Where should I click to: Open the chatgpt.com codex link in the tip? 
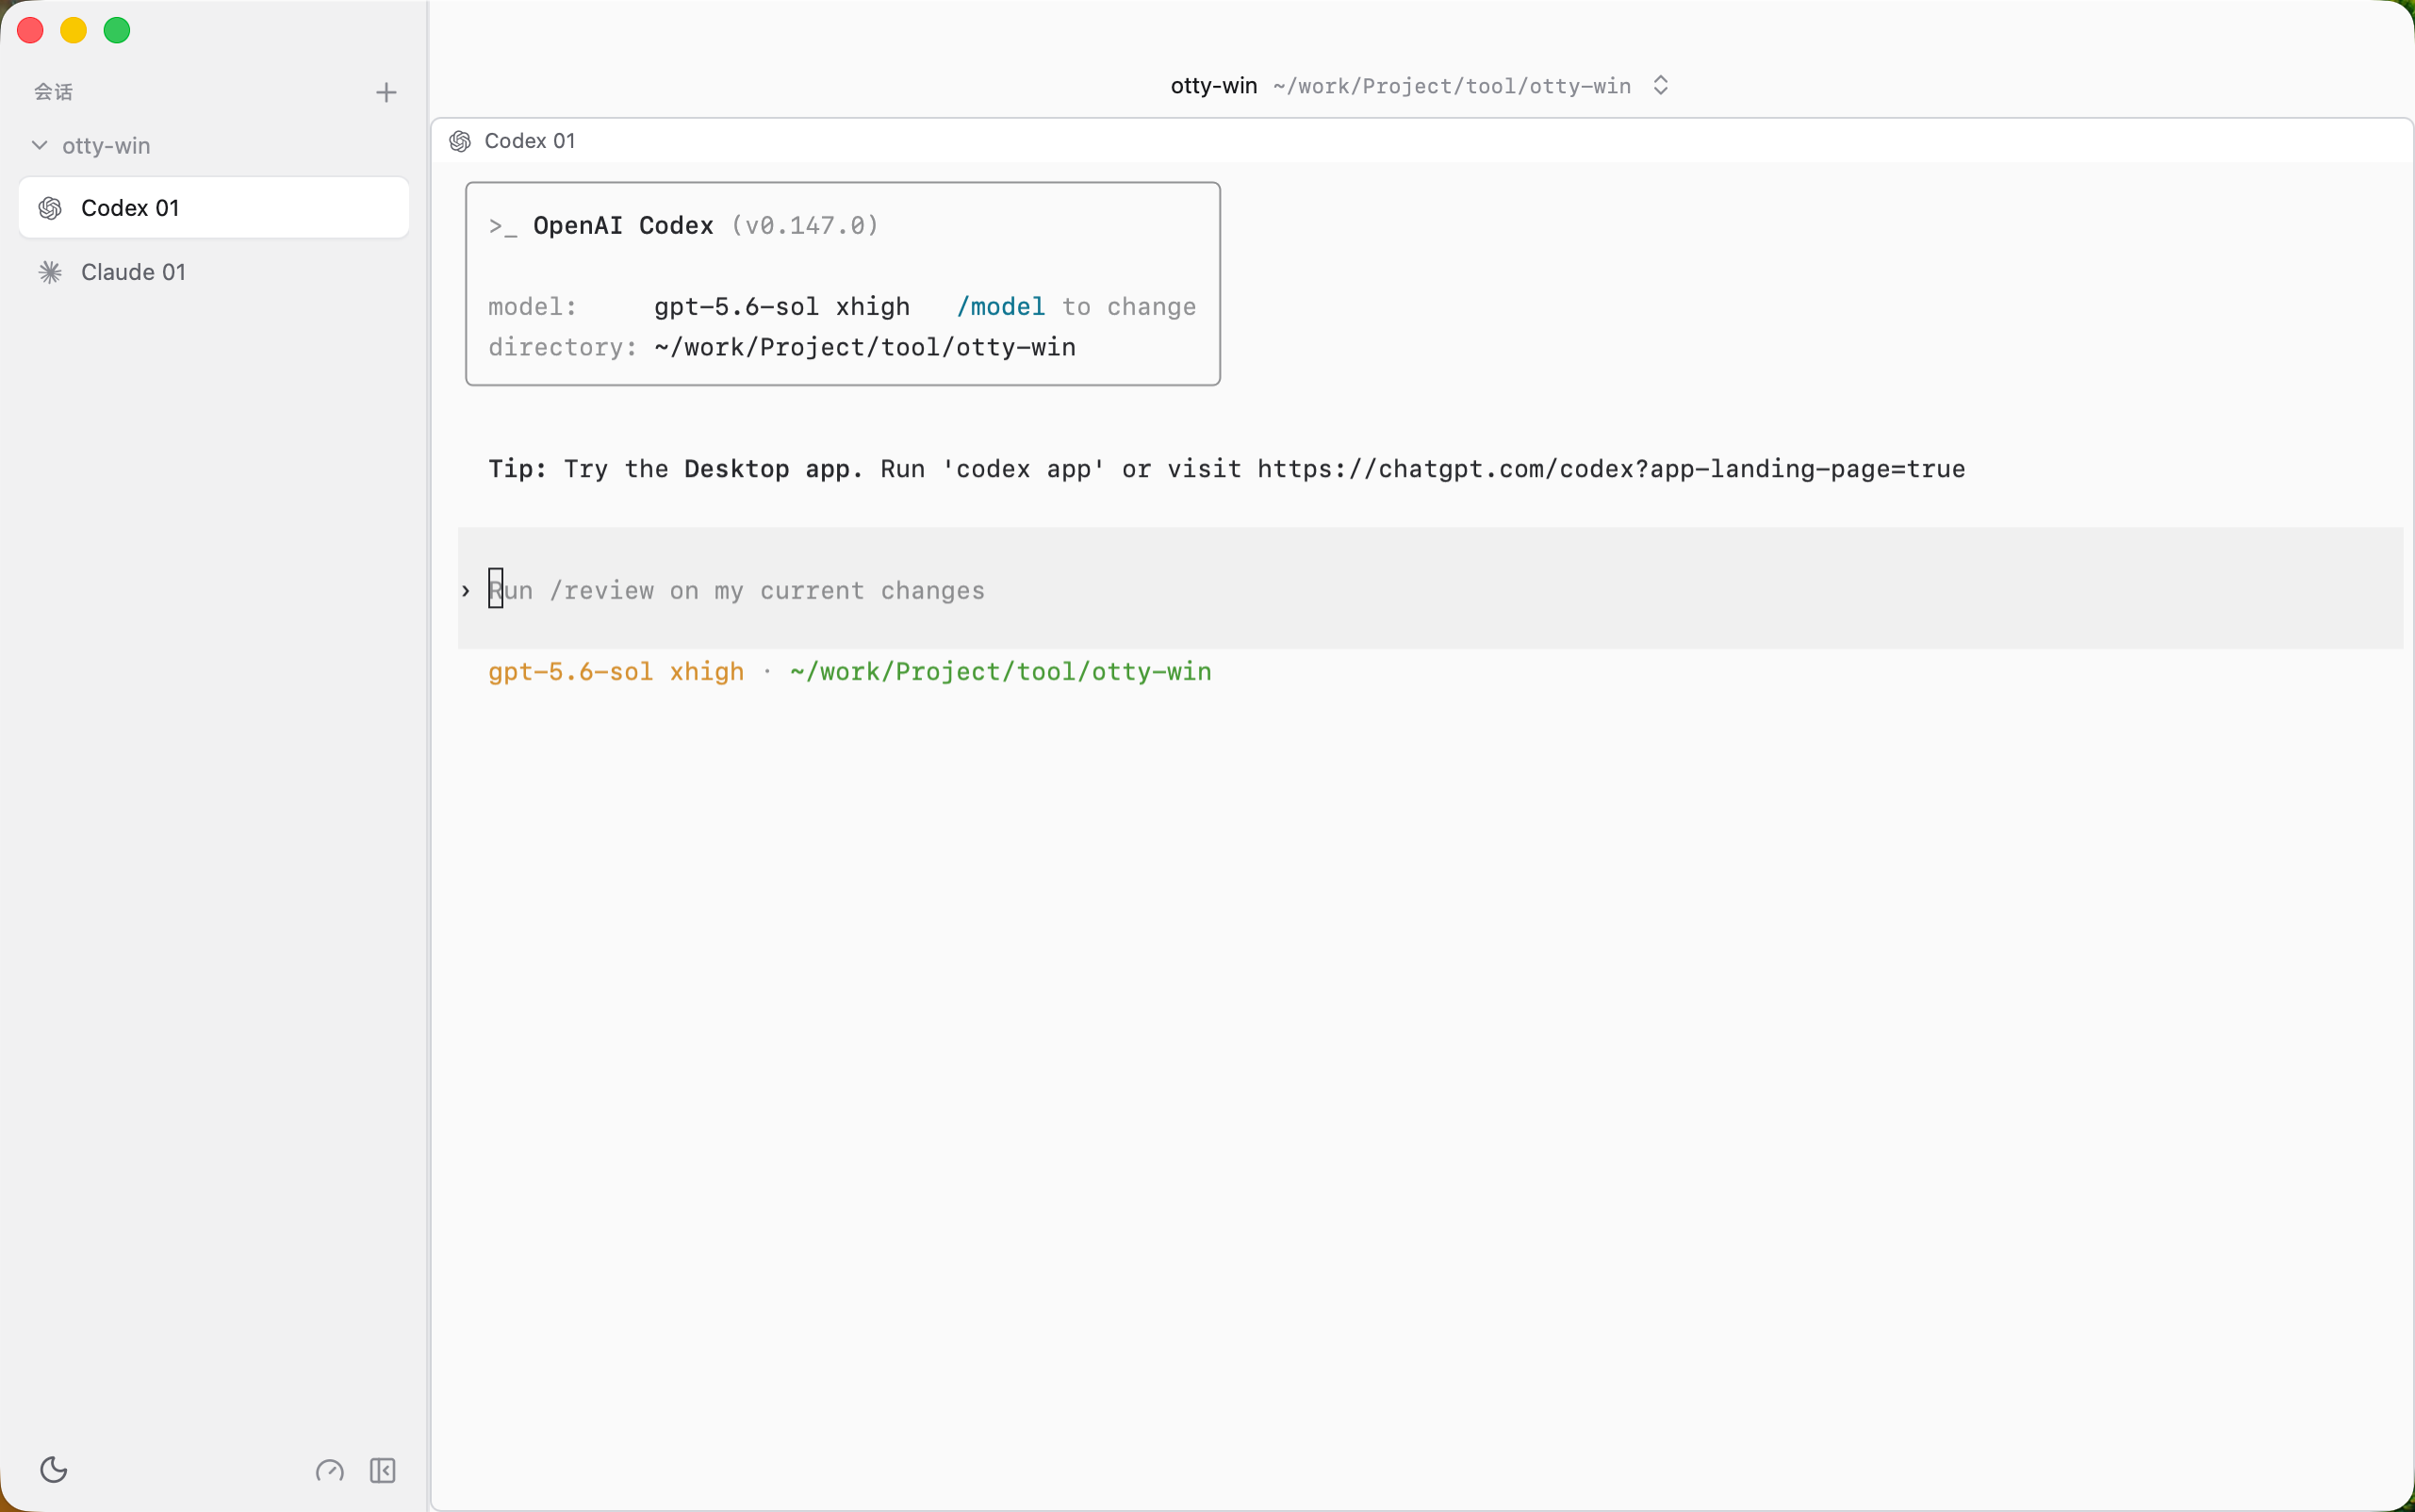click(x=1611, y=469)
